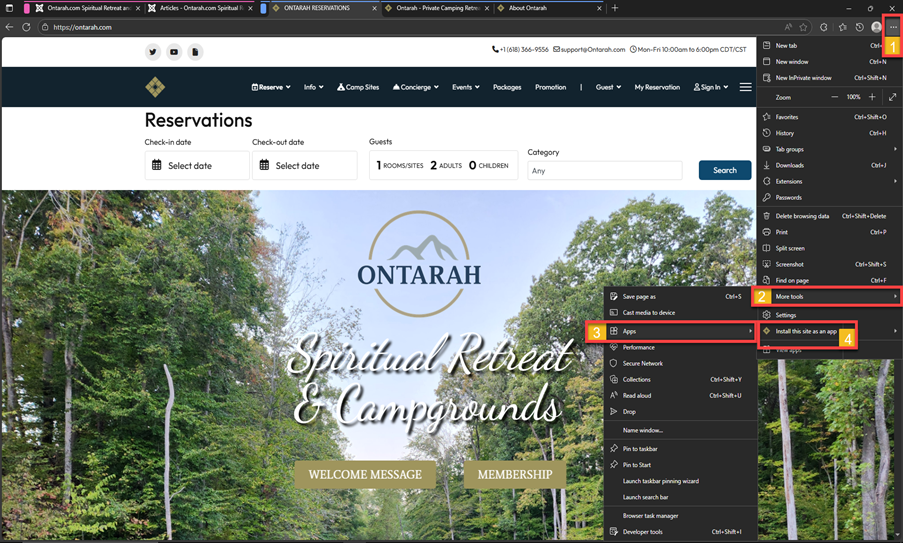Image resolution: width=903 pixels, height=543 pixels.
Task: Click the Search button
Action: click(x=724, y=170)
